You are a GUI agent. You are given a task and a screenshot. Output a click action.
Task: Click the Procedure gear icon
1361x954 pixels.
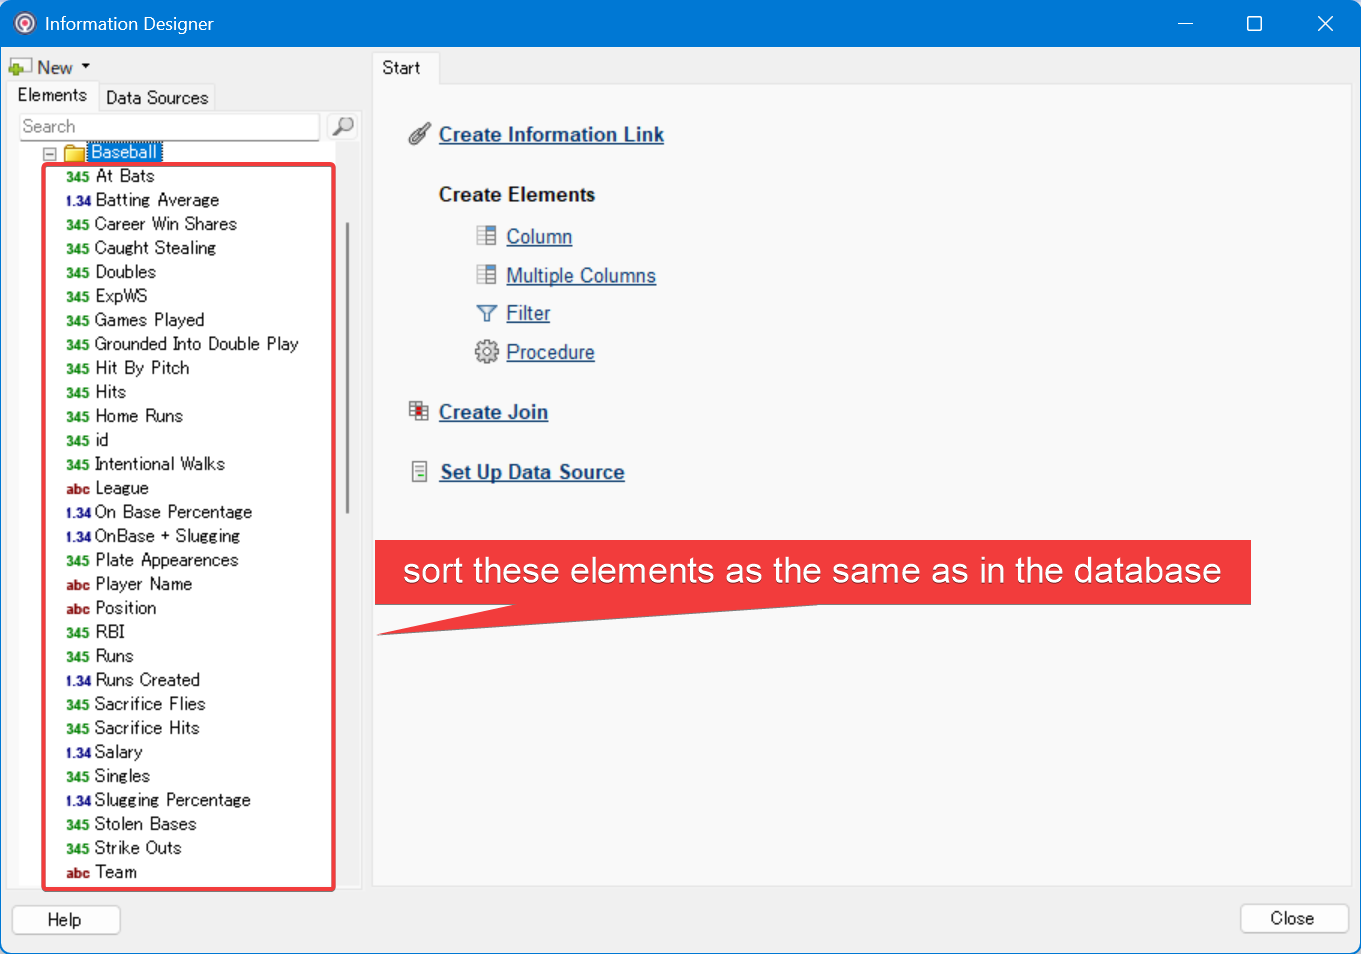[x=486, y=352]
